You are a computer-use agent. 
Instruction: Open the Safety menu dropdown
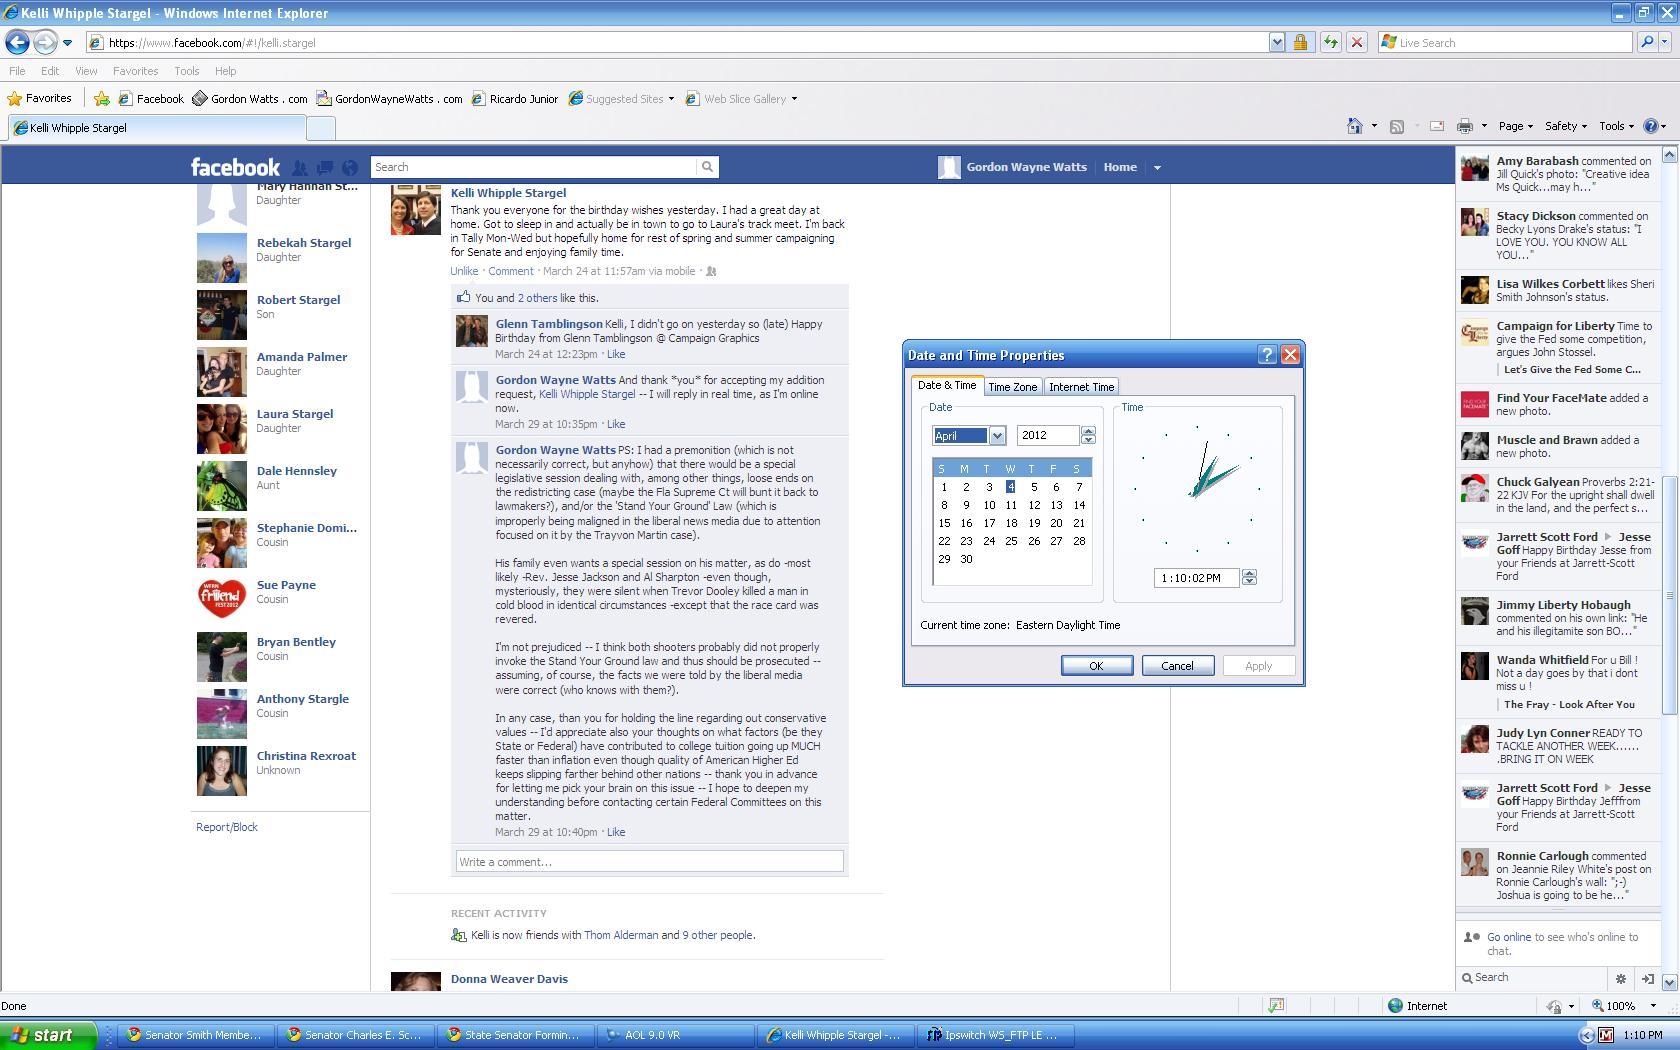click(1565, 126)
